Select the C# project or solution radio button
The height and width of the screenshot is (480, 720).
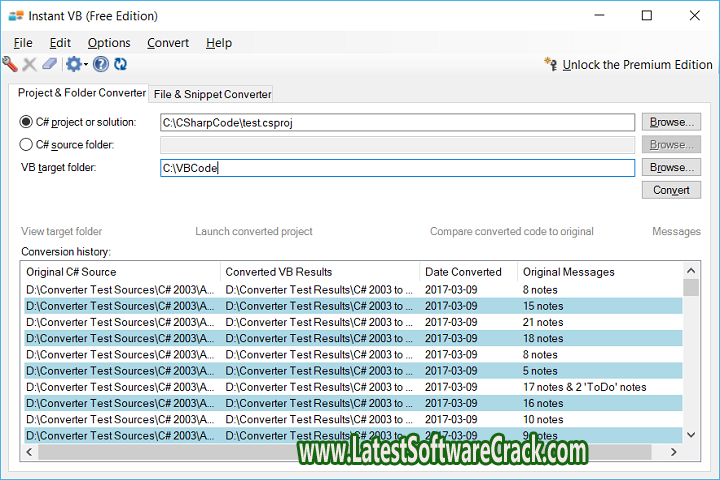[x=27, y=122]
